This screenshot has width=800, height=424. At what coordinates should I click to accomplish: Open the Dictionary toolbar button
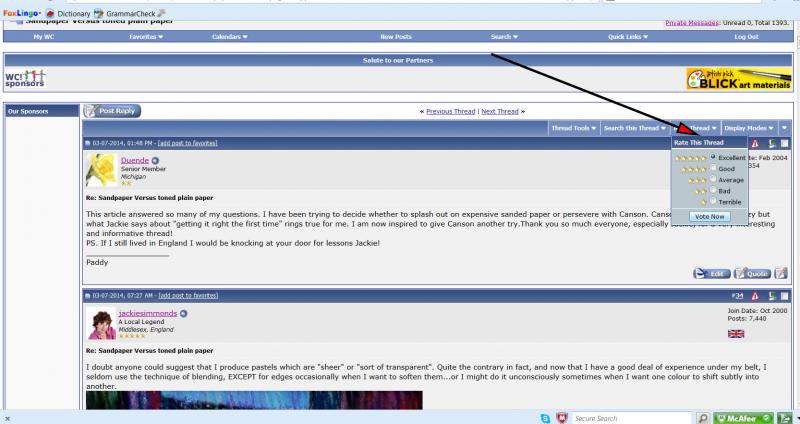[x=68, y=14]
